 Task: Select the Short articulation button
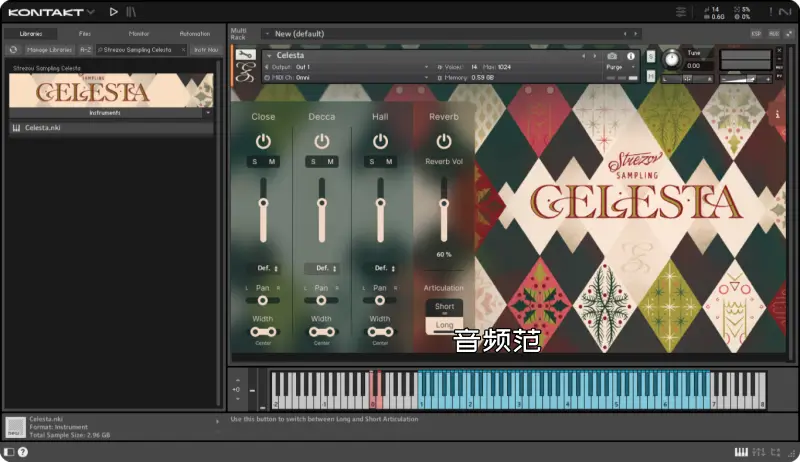pos(444,307)
